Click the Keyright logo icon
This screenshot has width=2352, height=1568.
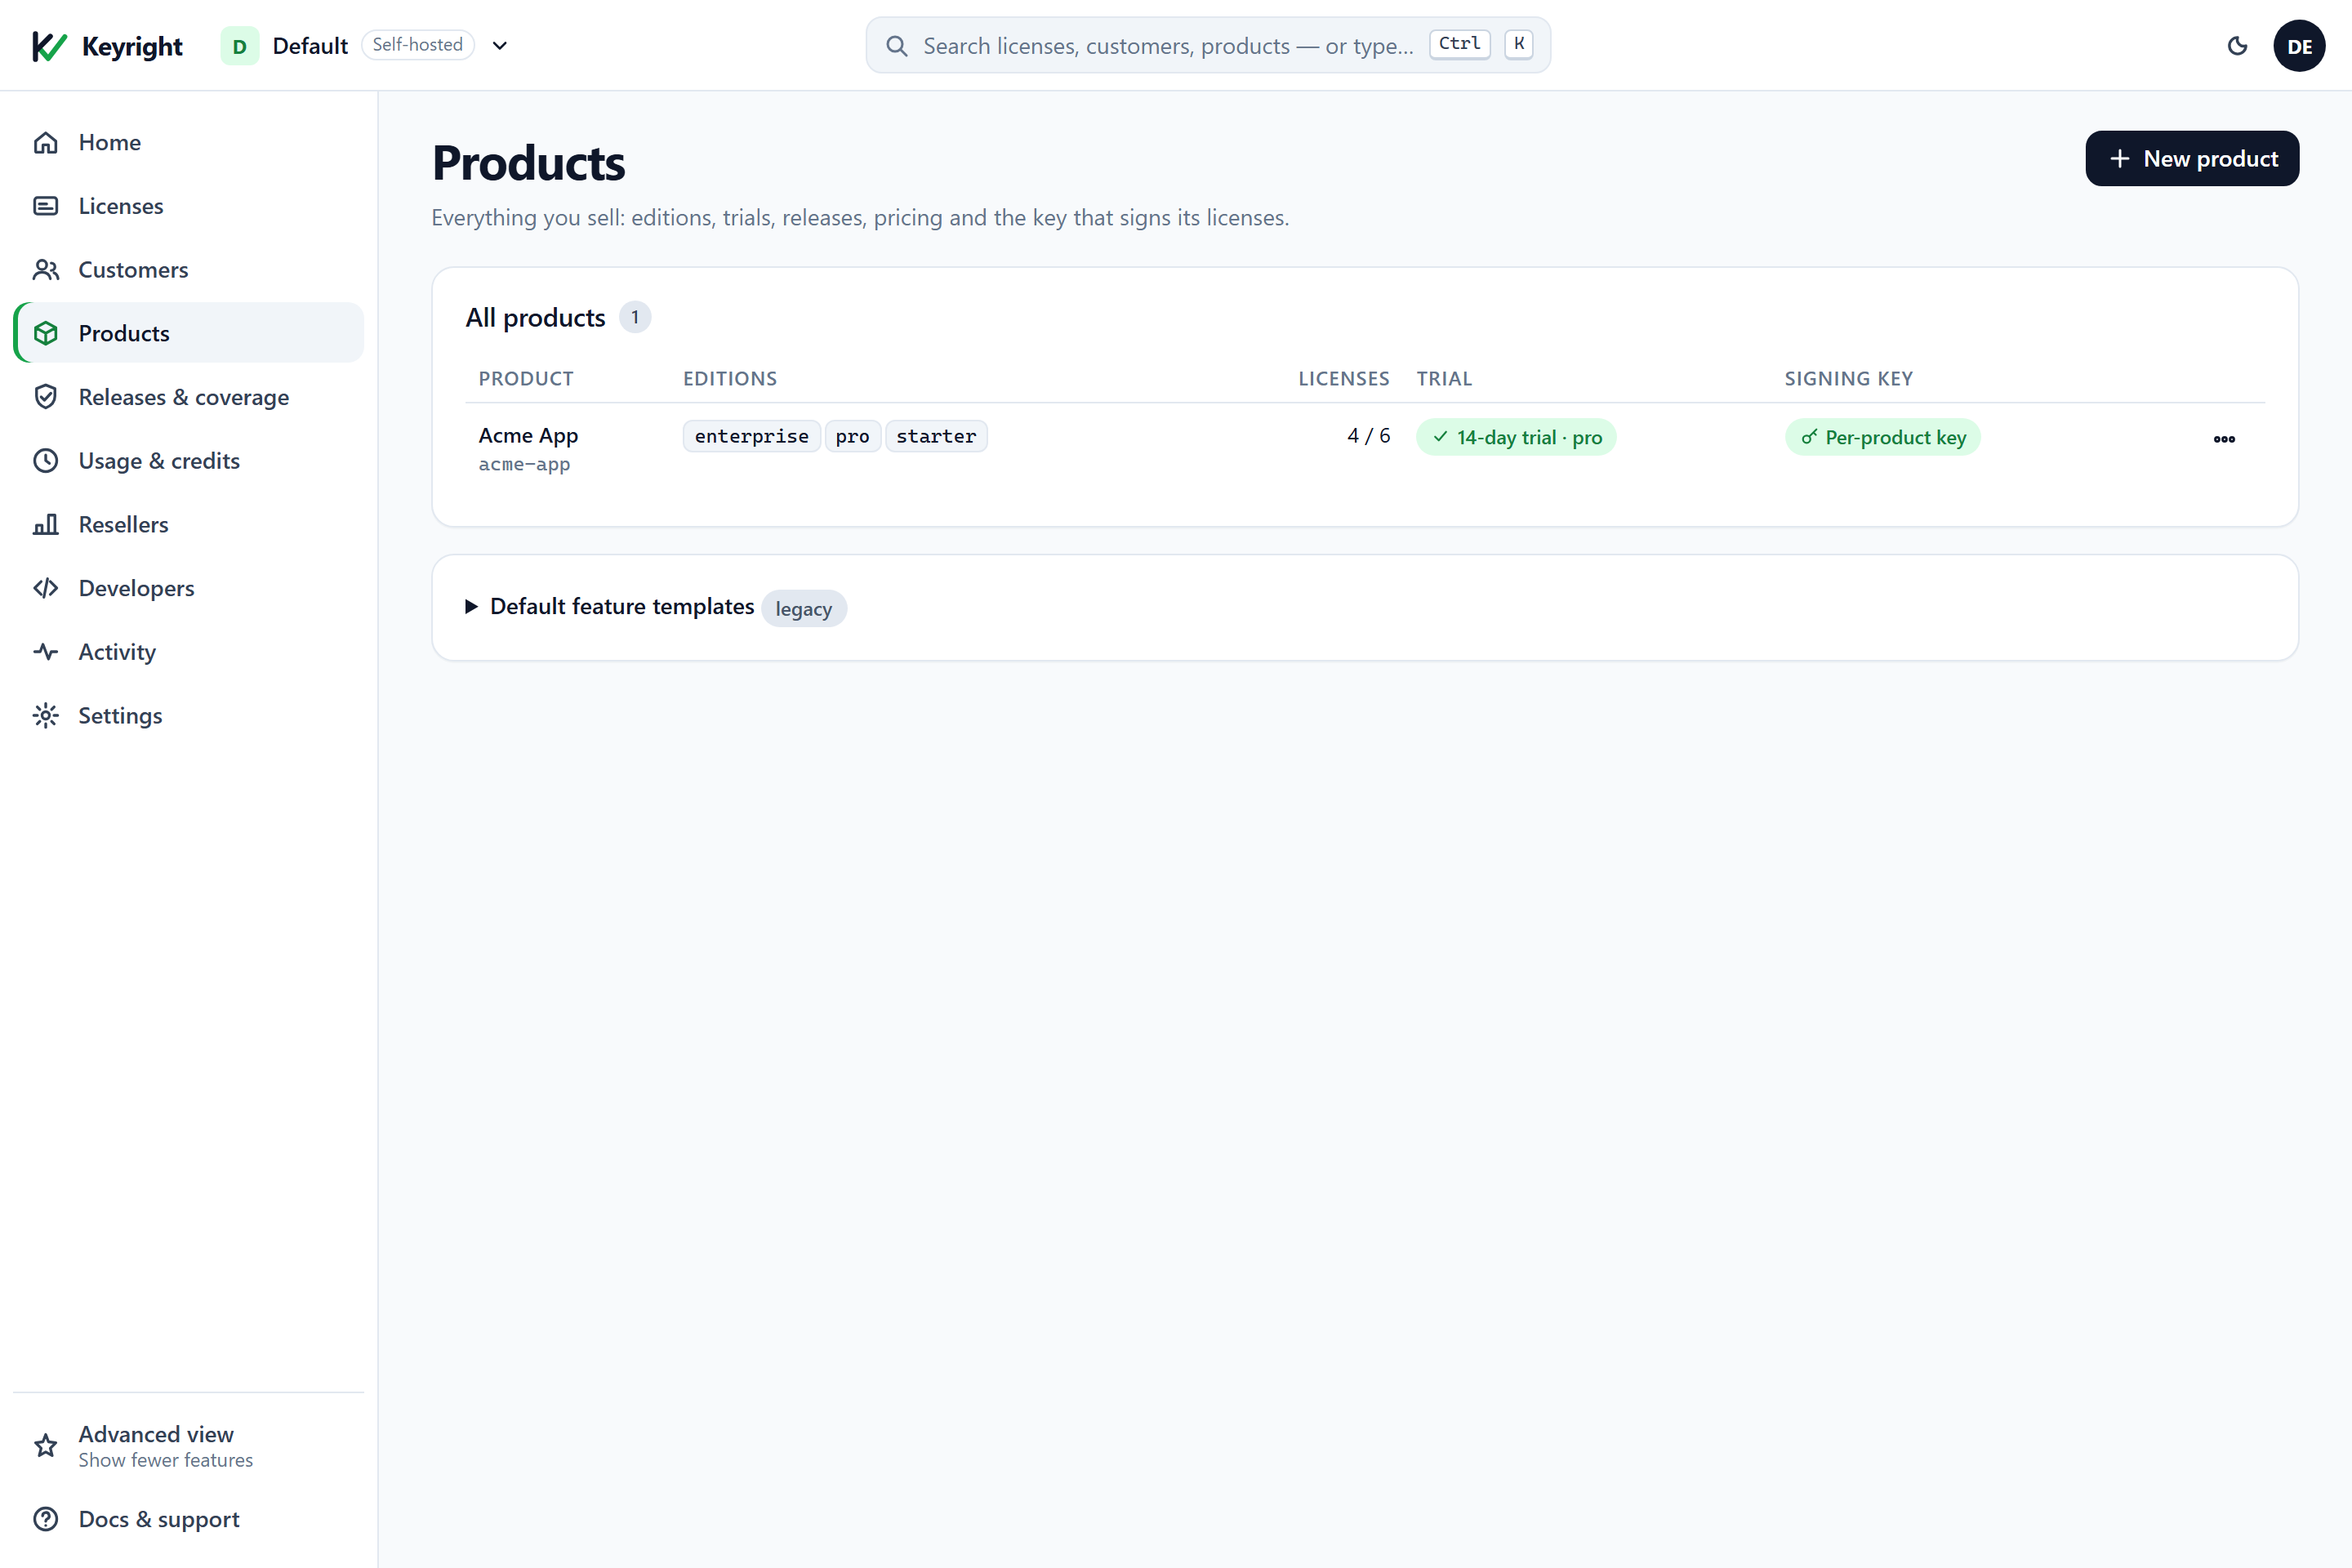(x=49, y=46)
